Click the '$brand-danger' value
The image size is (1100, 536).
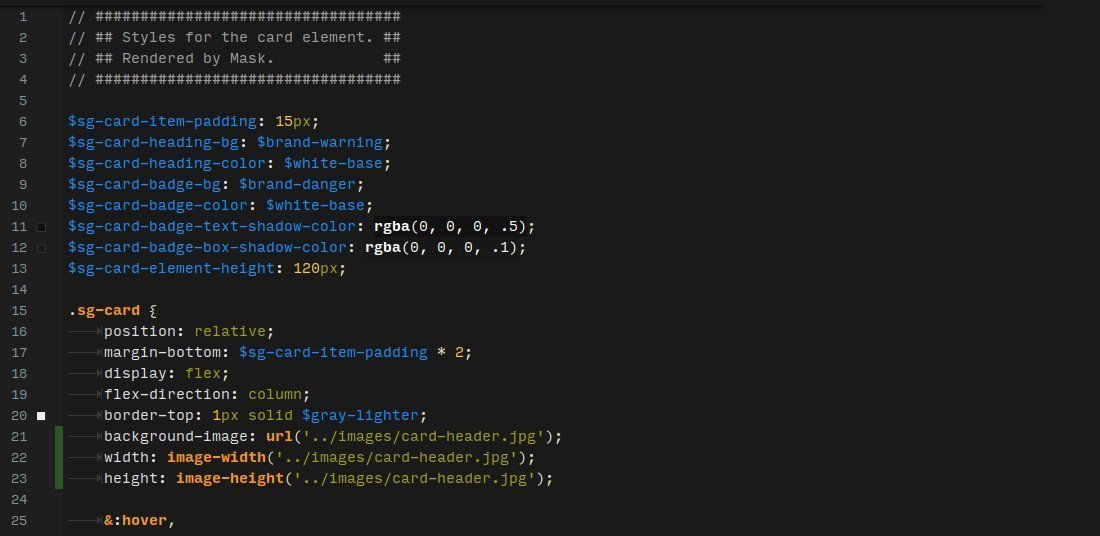pyautogui.click(x=297, y=185)
